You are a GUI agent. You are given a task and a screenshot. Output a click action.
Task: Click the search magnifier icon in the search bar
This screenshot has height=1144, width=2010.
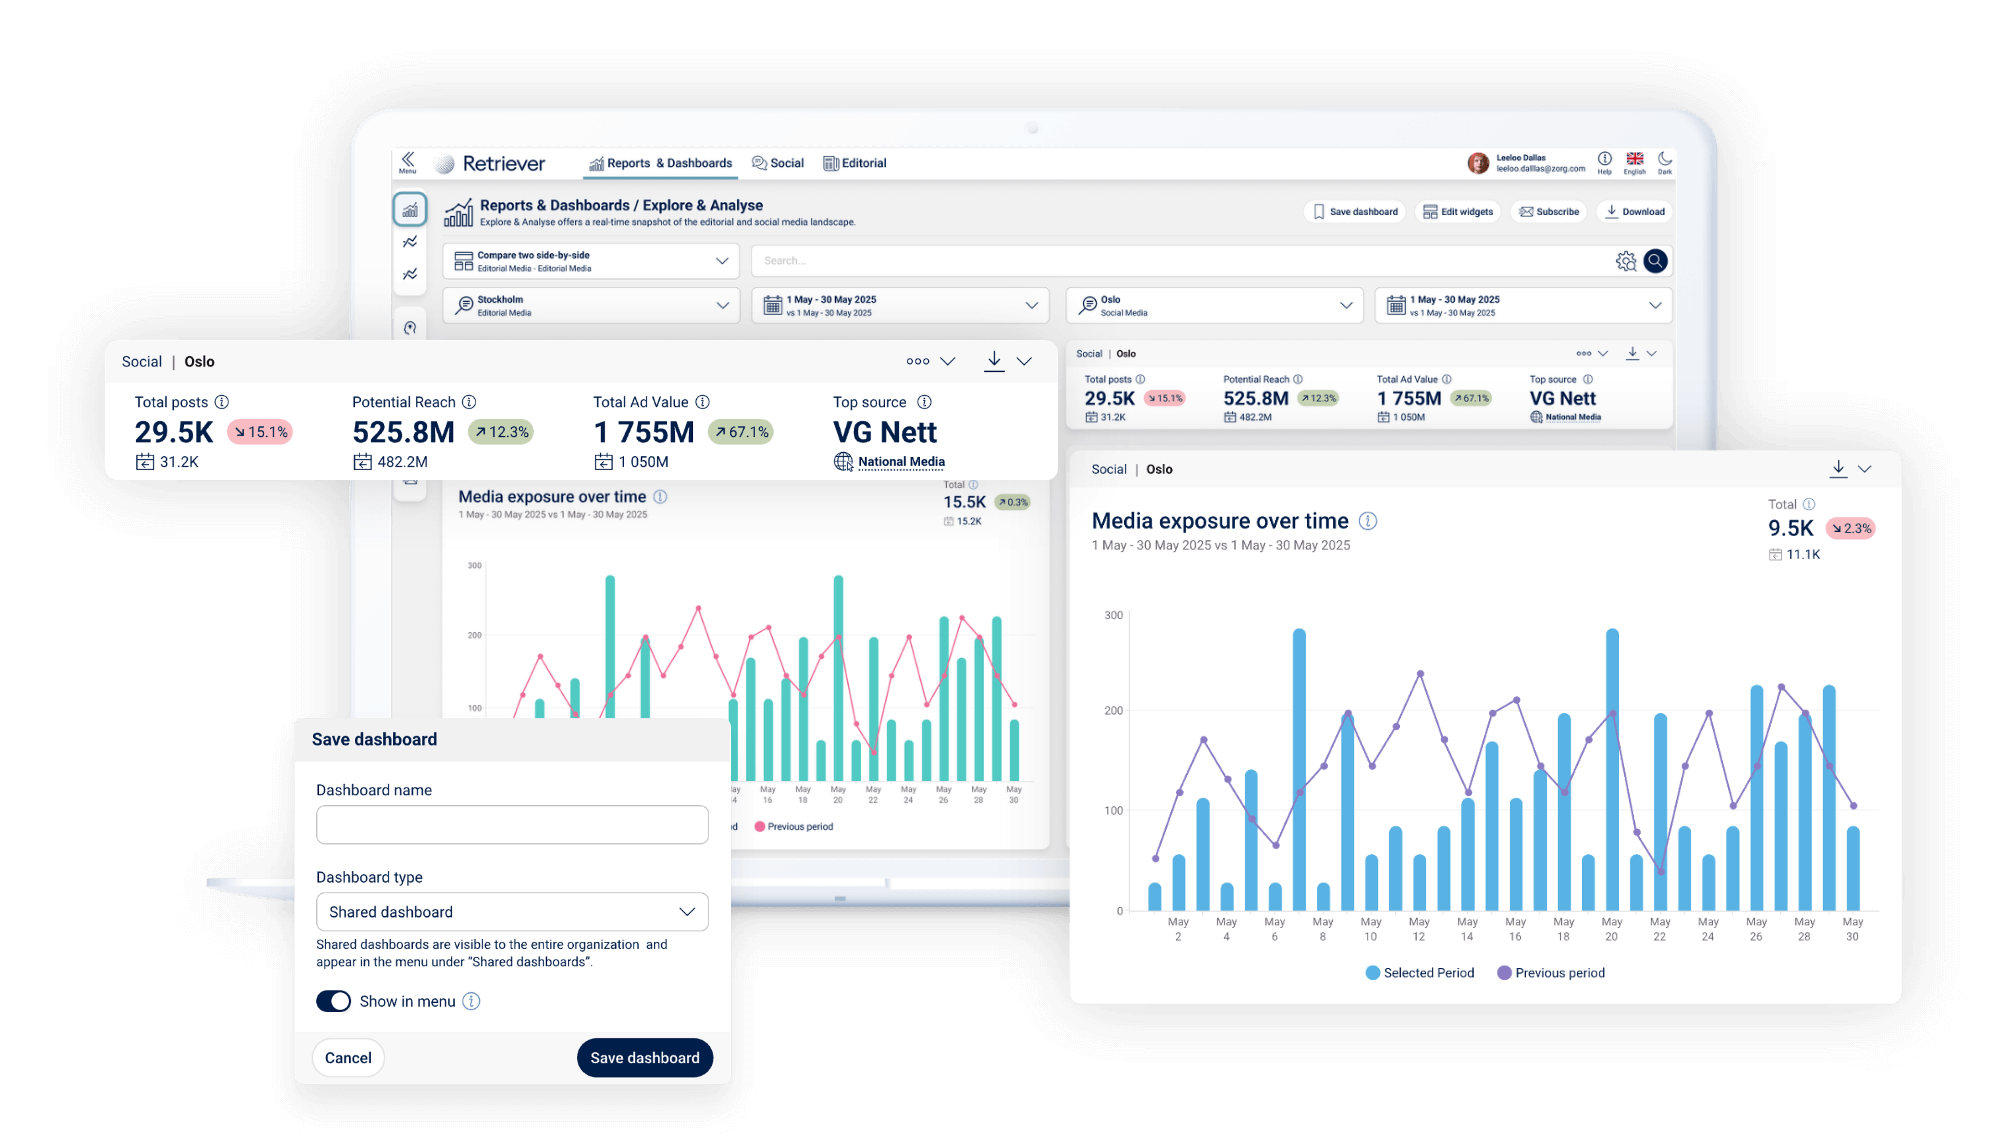1657,260
